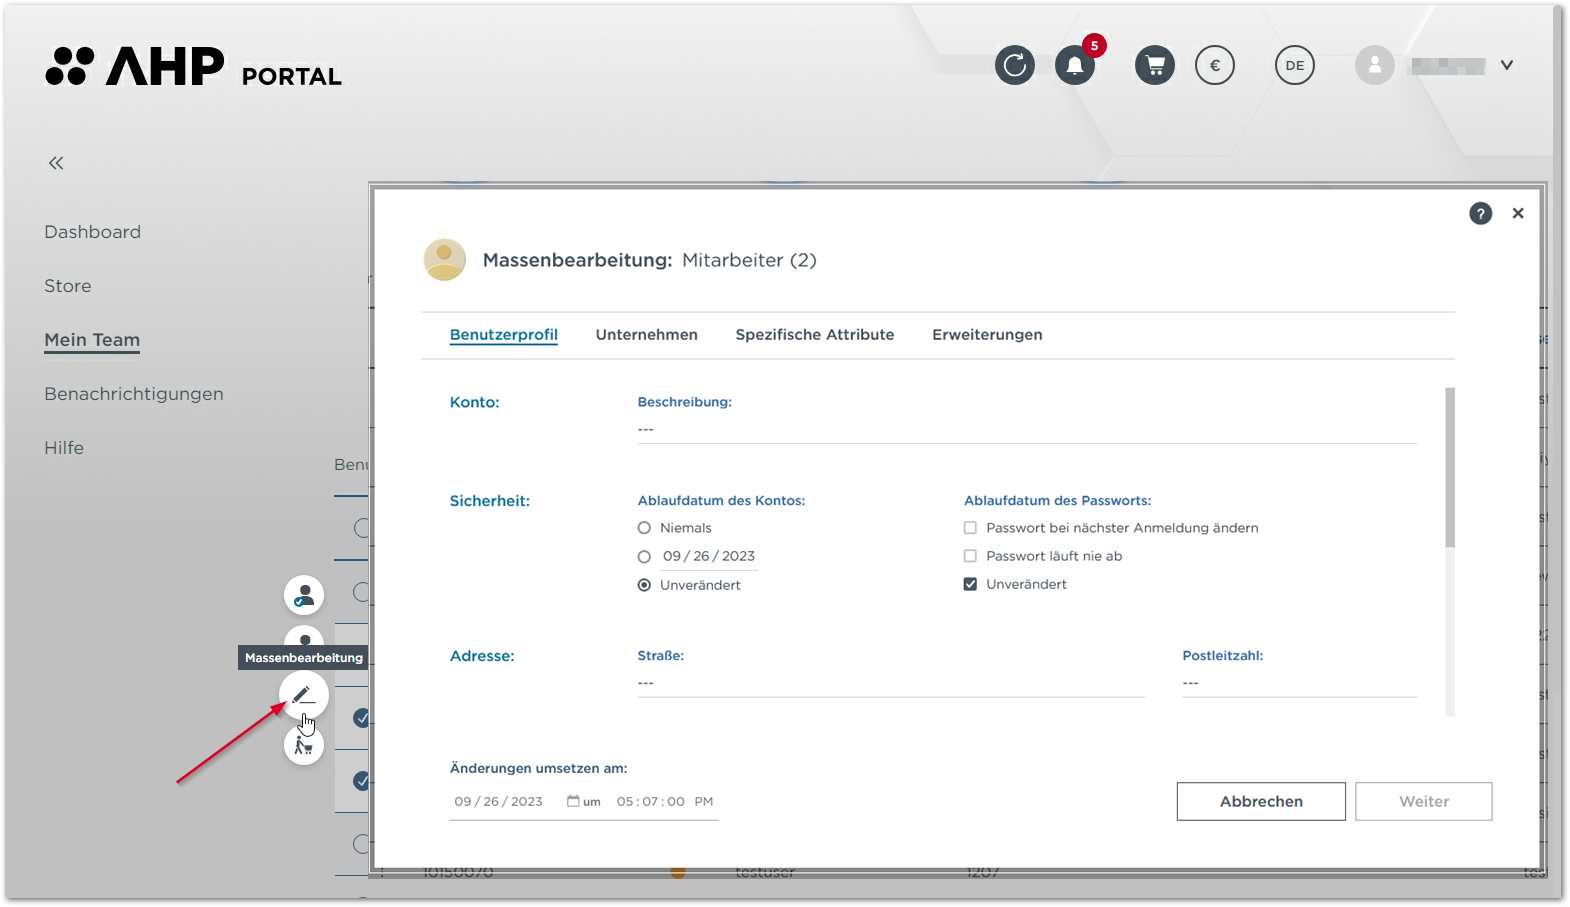Switch to Spezifische Attribute tab
This screenshot has height=907, width=1570.
(815, 335)
